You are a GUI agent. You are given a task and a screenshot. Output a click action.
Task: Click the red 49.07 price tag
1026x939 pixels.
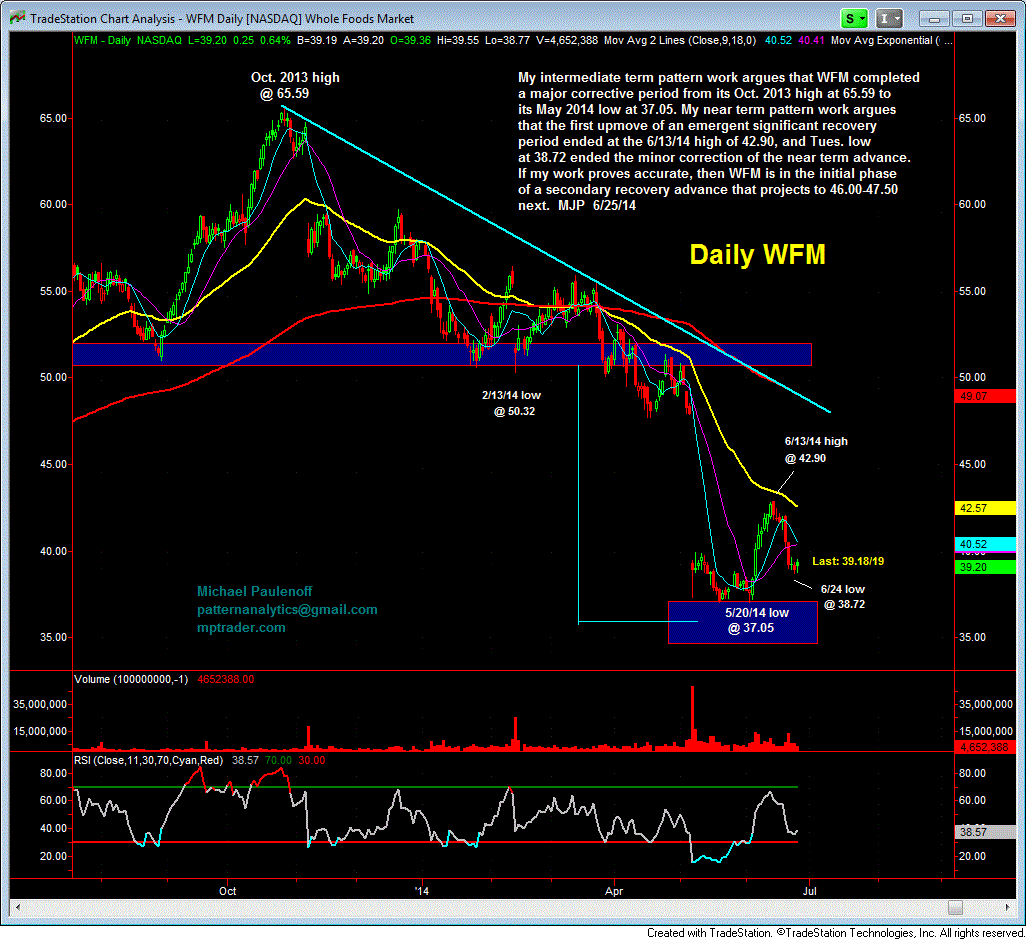tap(985, 396)
